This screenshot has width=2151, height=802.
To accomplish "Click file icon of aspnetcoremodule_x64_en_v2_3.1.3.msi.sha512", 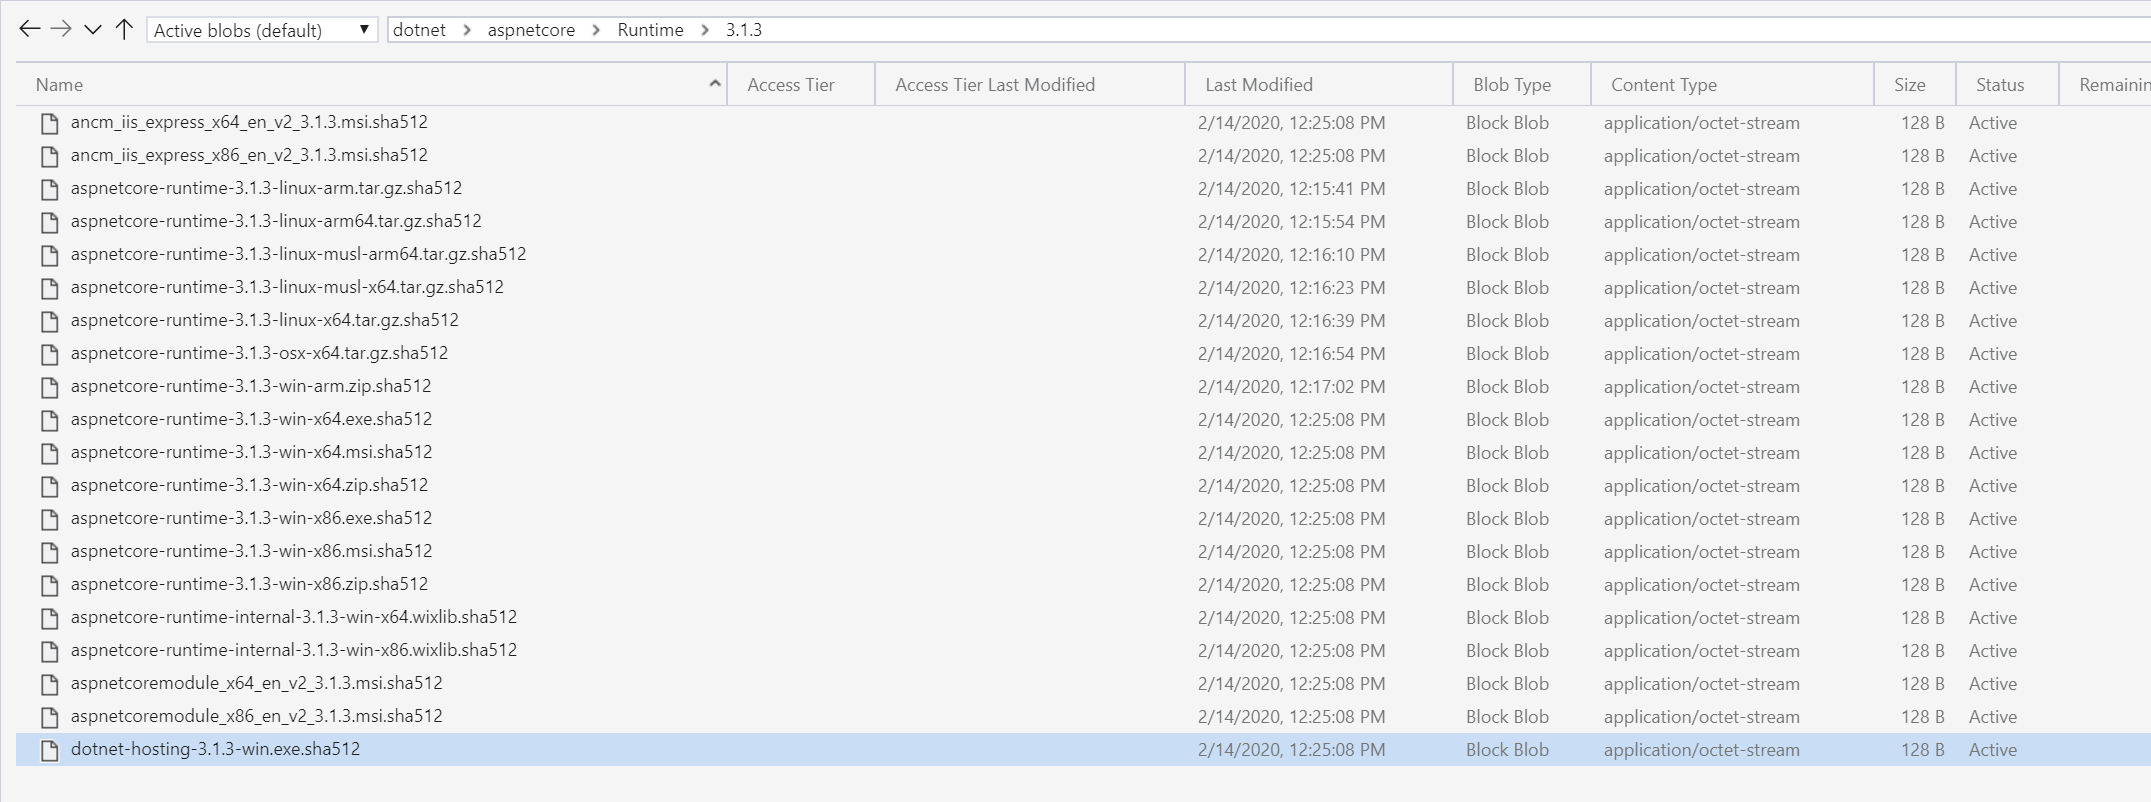I will pos(49,684).
